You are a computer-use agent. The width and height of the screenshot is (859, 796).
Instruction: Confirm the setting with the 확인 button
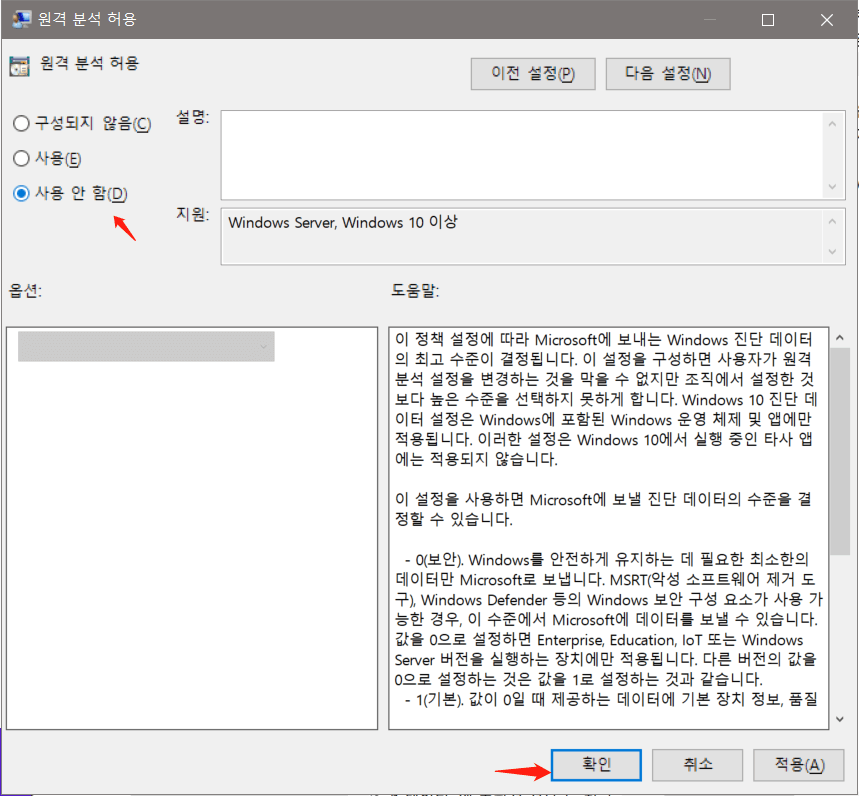596,764
